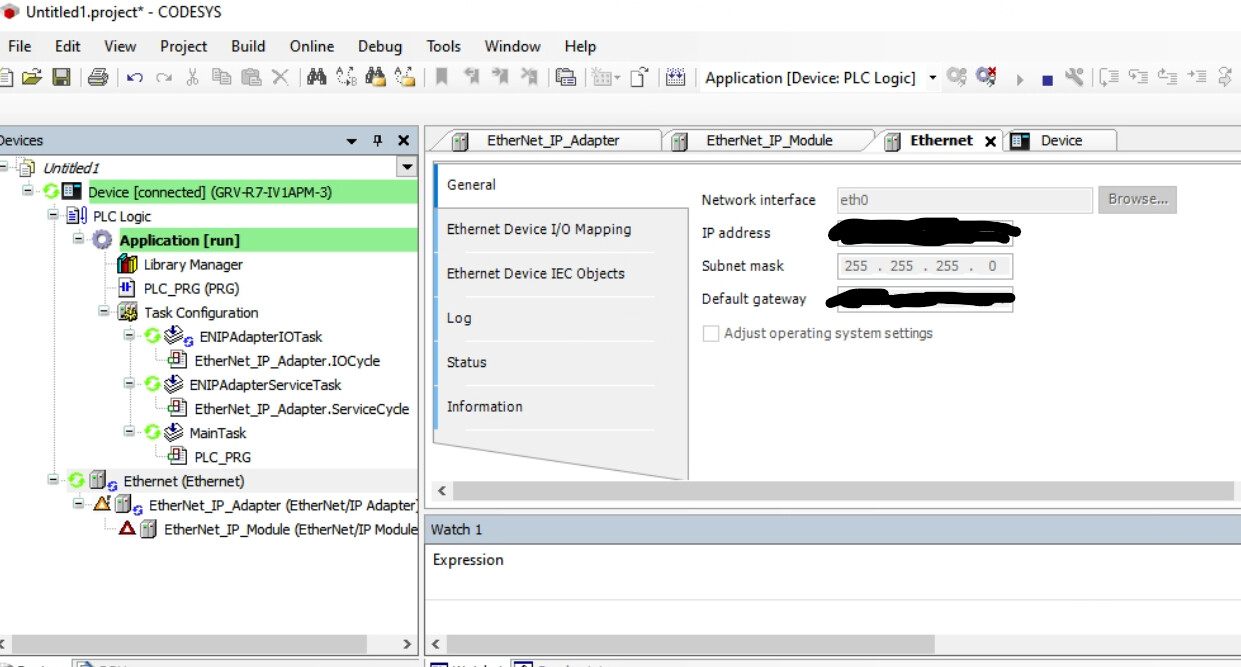Click the Delete X toolbar icon
This screenshot has width=1241, height=667.
click(x=280, y=77)
